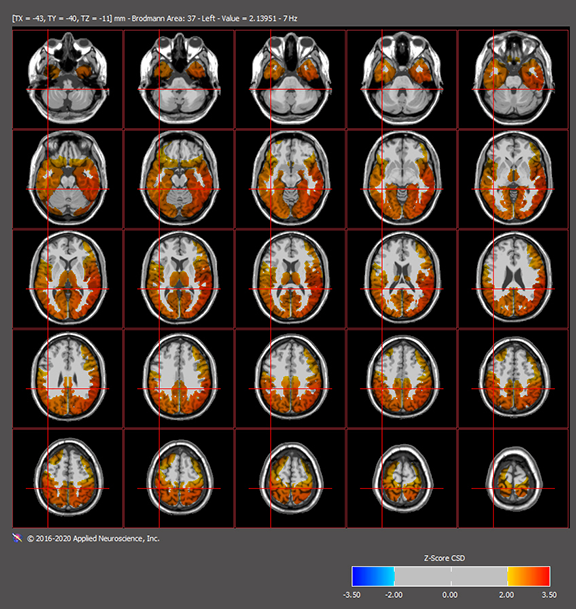Click the -2.00 label on the color scale
Image resolution: width=576 pixels, height=609 pixels.
coord(393,595)
